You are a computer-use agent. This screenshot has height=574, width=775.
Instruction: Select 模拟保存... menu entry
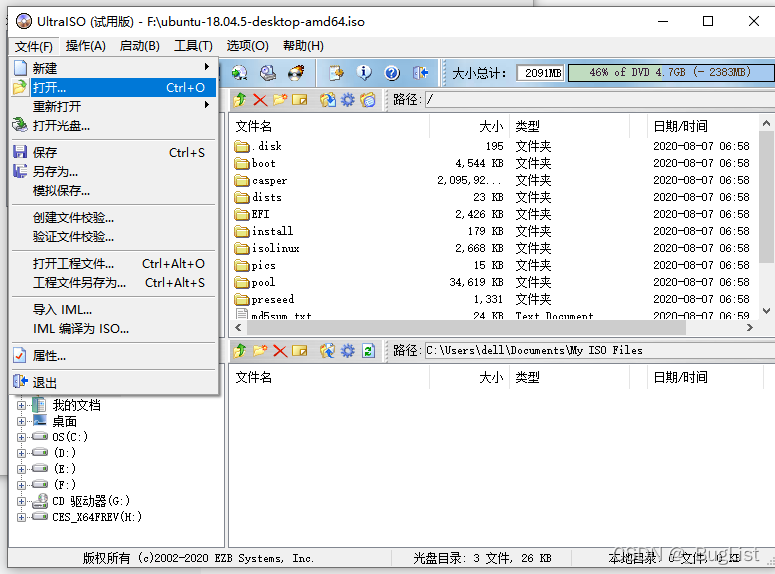(x=114, y=190)
